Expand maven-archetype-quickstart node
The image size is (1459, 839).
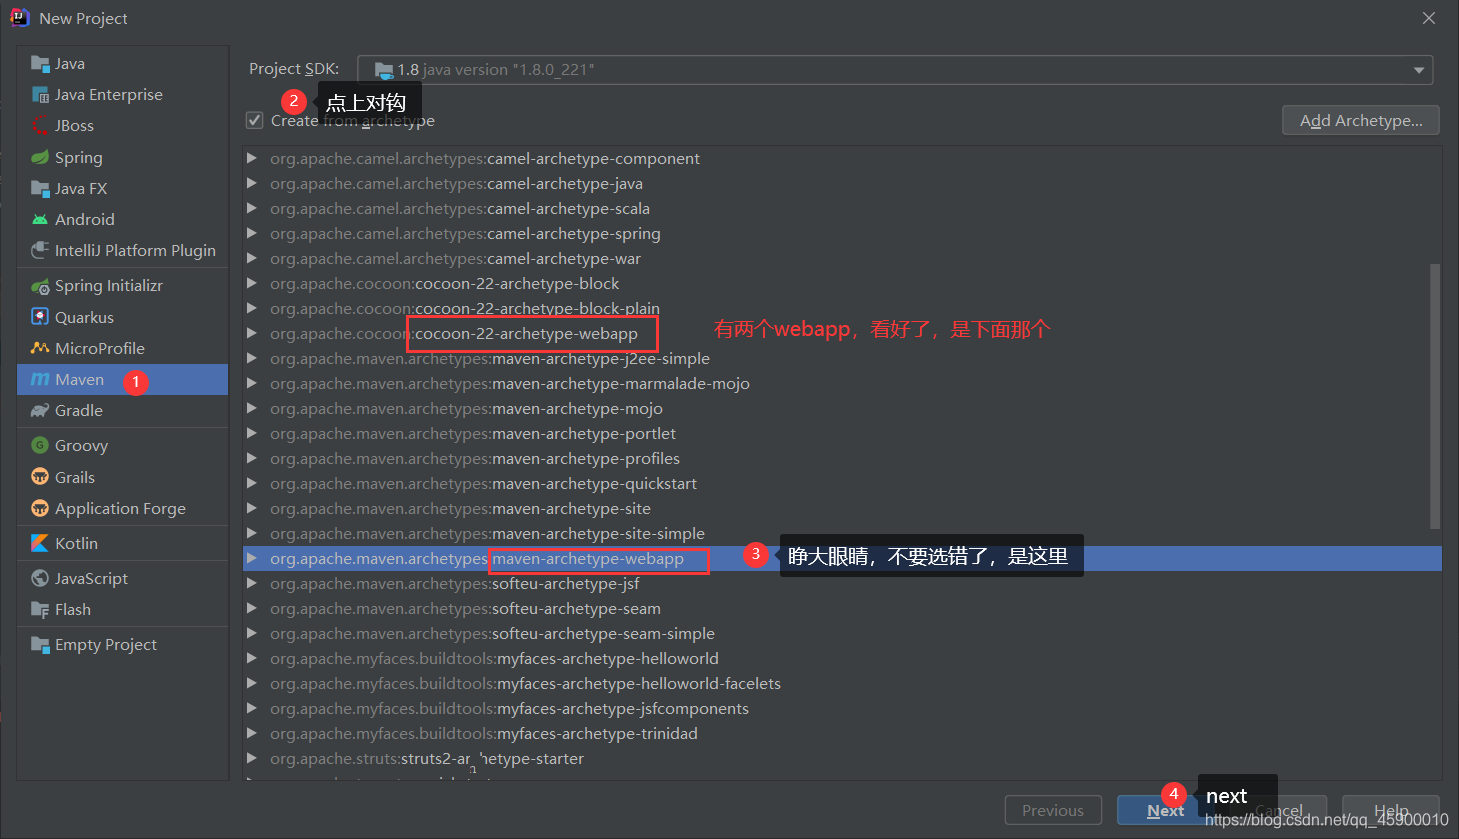252,483
